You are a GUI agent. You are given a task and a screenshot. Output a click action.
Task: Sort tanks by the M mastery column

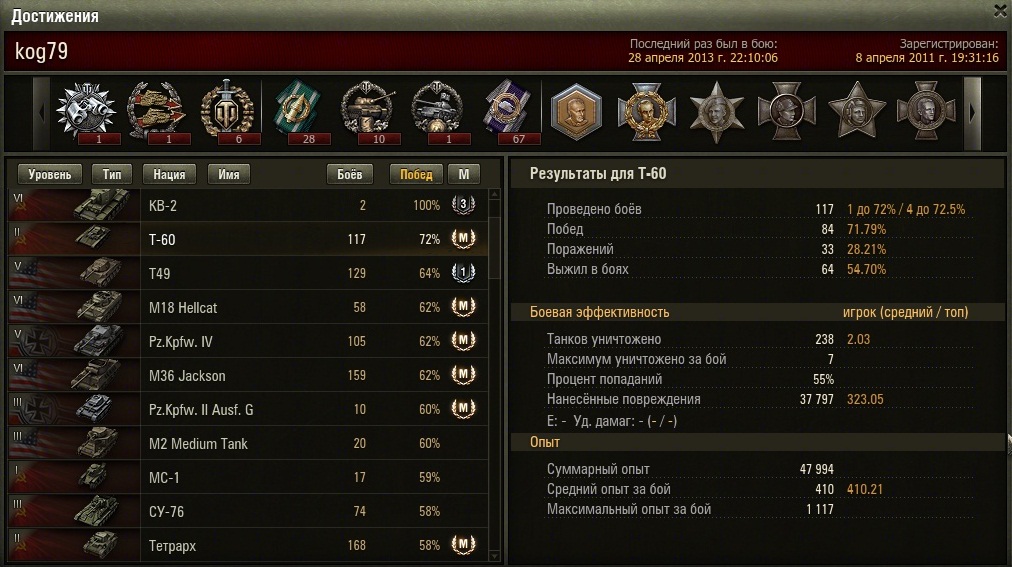click(x=463, y=174)
